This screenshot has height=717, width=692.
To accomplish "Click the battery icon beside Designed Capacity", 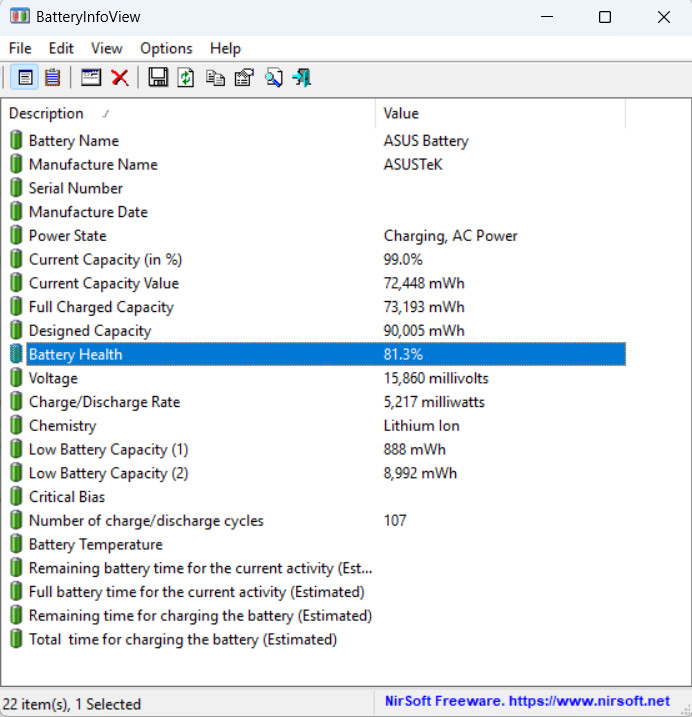I will point(16,331).
